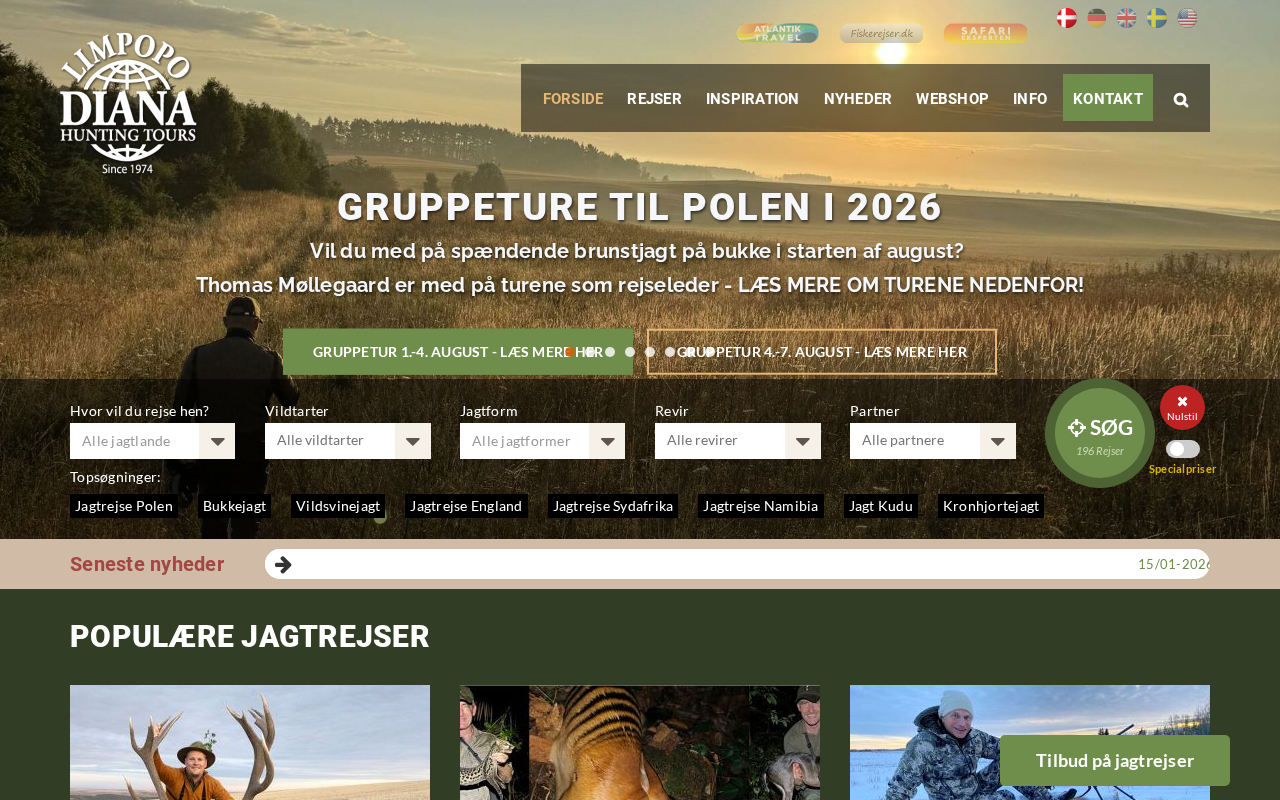Open the Jagtrejse Polen top search link
Image resolution: width=1280 pixels, height=800 pixels.
click(x=124, y=506)
